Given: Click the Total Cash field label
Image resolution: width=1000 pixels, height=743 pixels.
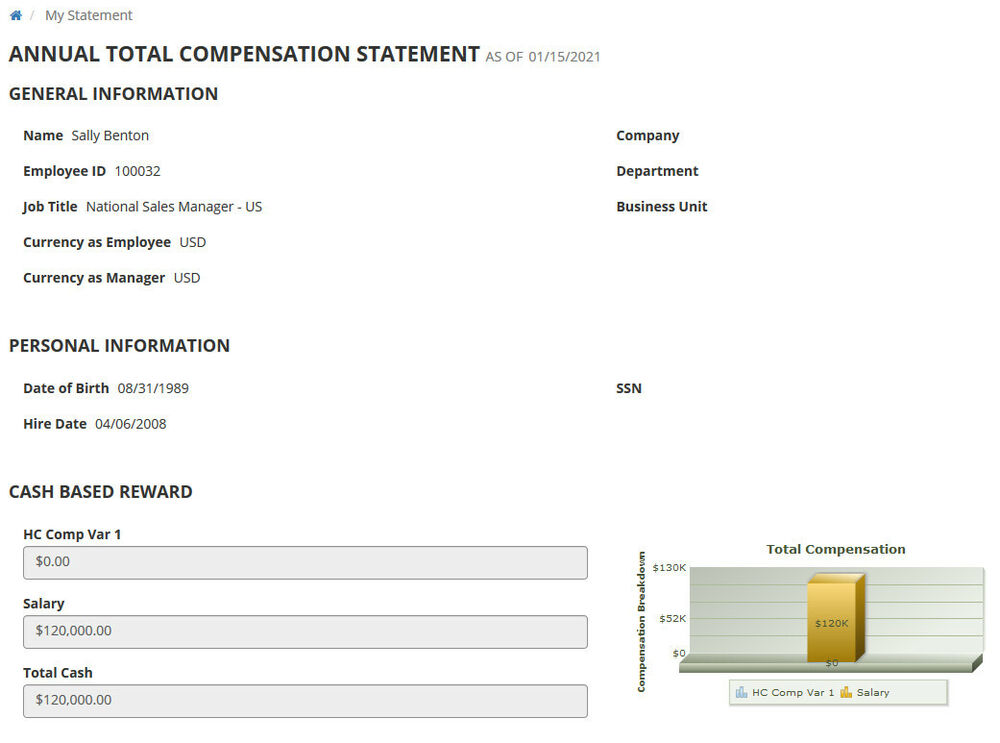Looking at the screenshot, I should 58,673.
